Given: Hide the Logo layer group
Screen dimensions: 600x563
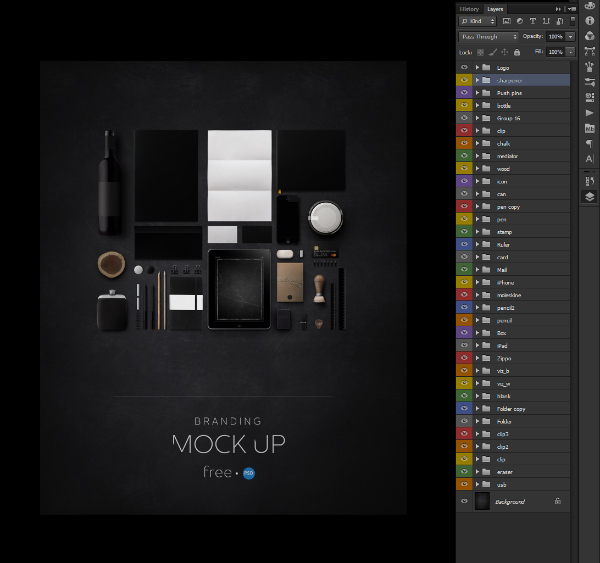Looking at the screenshot, I should point(464,68).
